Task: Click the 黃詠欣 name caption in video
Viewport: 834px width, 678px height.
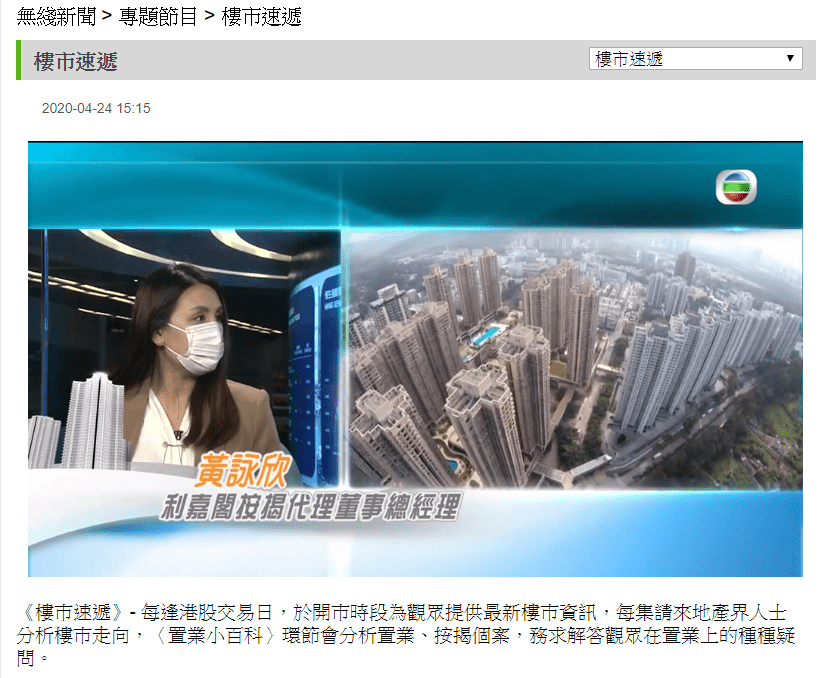Action: (243, 471)
